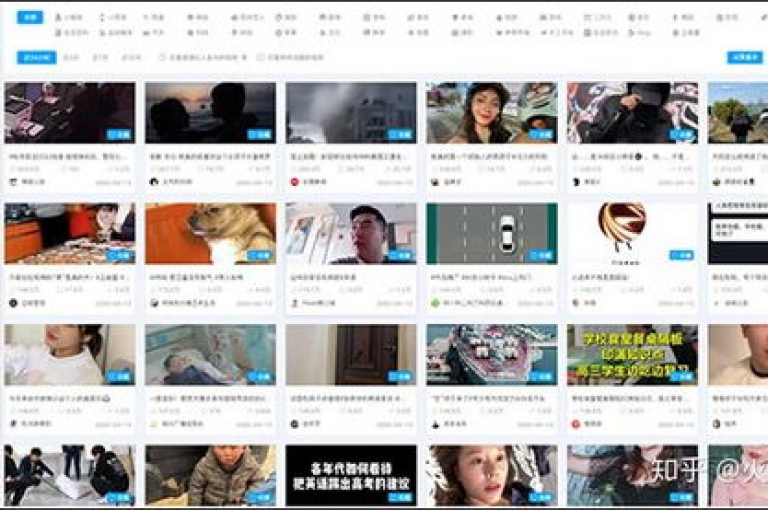Open the woman in white top thumbnail
768x510 pixels.
tap(70, 355)
